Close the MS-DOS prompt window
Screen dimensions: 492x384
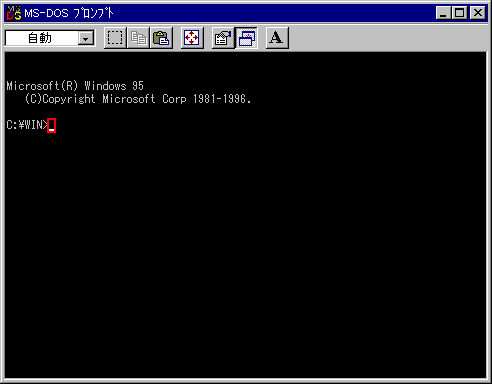(478, 13)
